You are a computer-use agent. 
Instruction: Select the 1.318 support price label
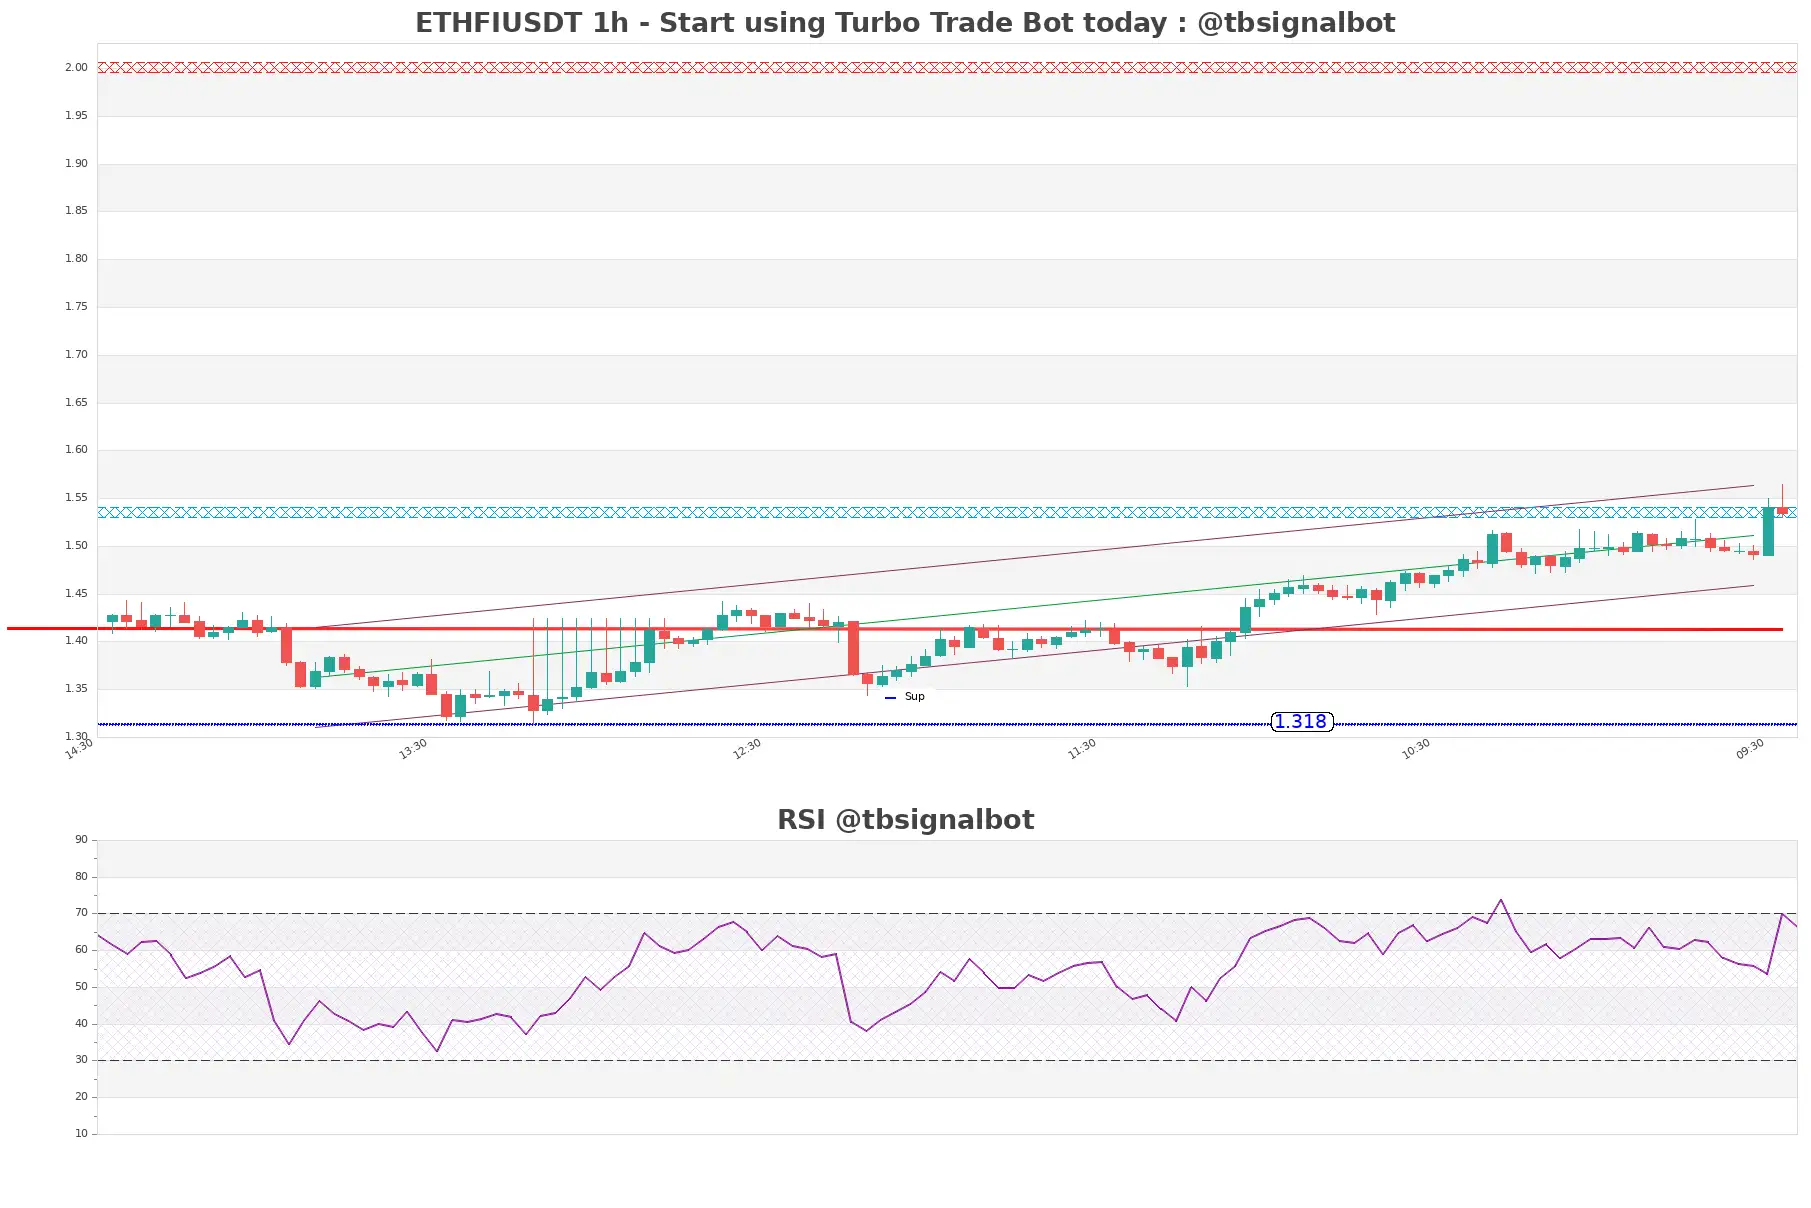1301,722
